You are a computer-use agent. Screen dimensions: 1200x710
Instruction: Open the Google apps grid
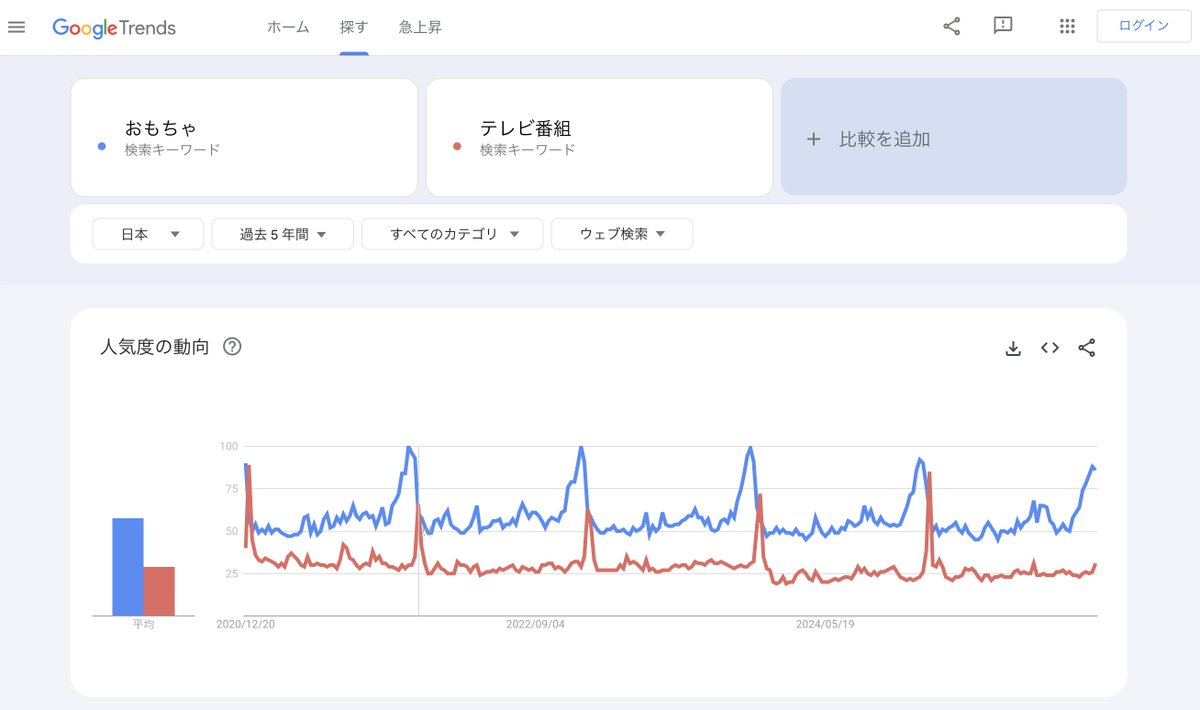click(1067, 27)
